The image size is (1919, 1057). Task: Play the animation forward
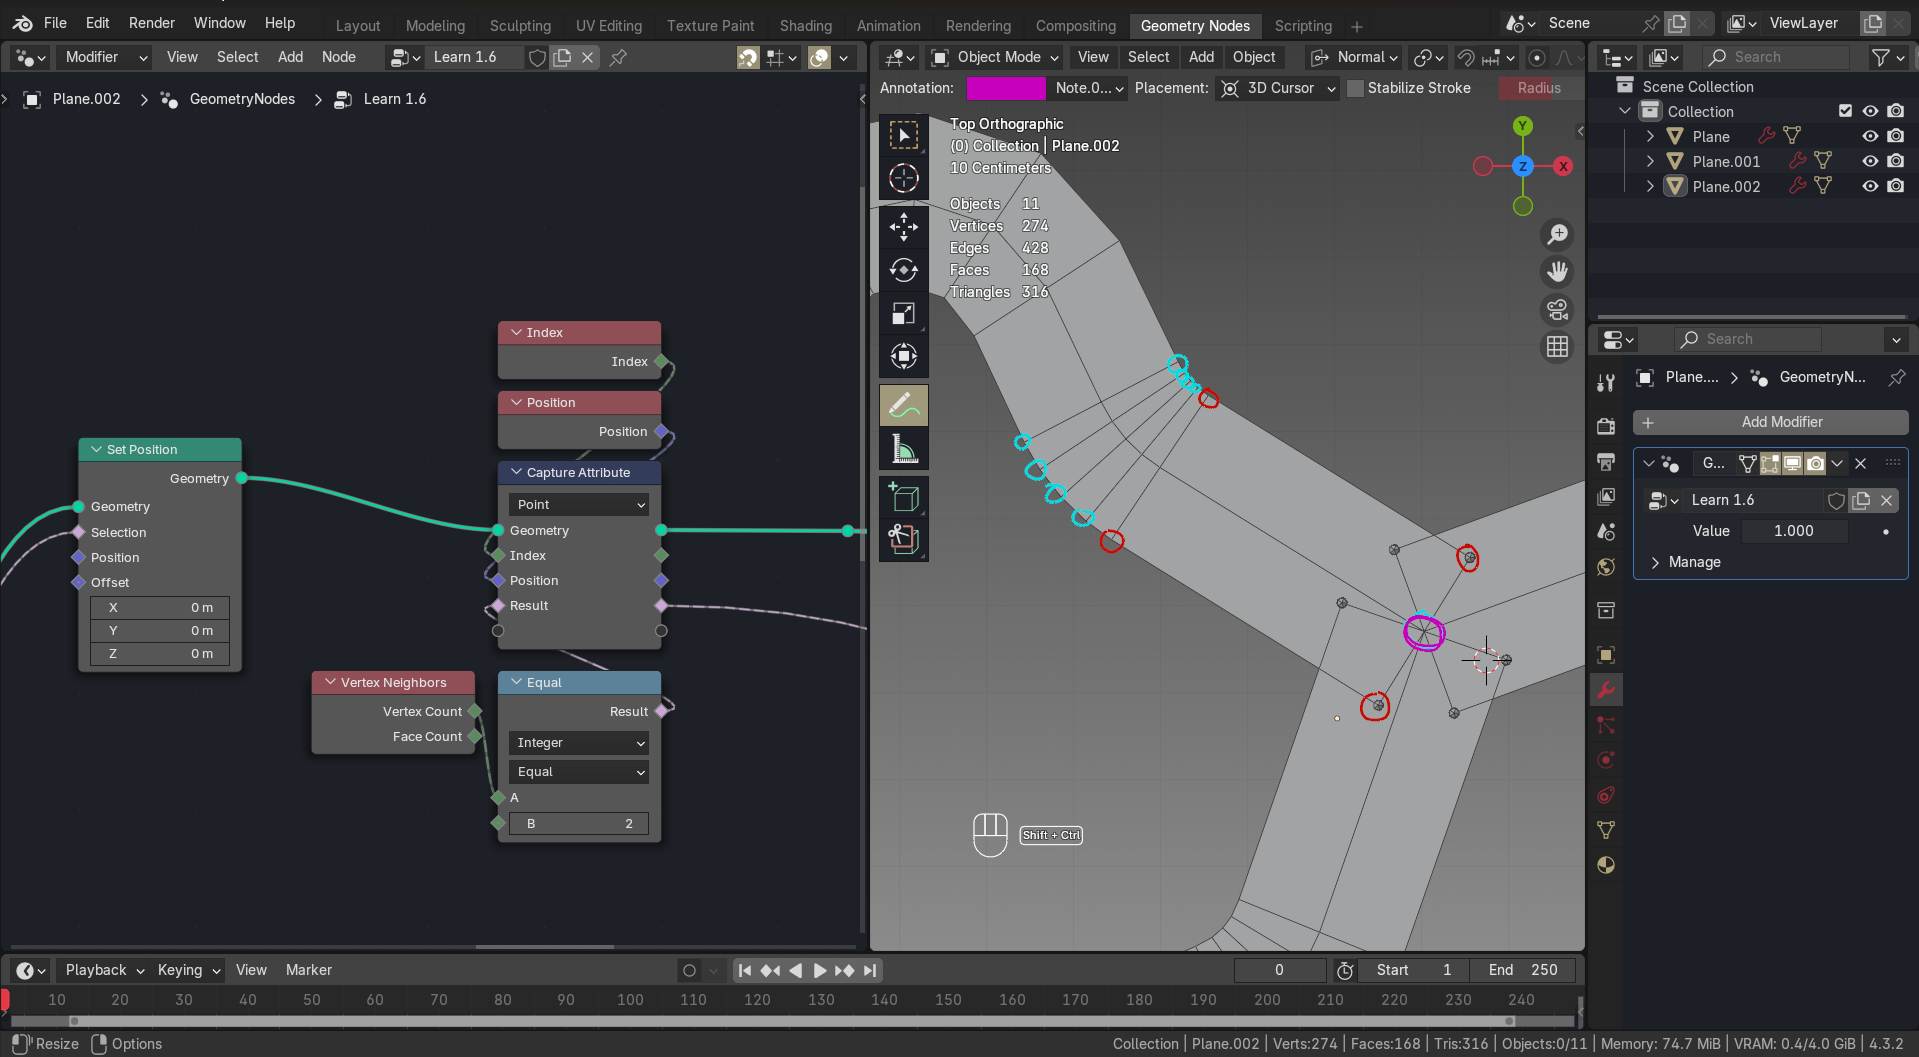point(819,970)
